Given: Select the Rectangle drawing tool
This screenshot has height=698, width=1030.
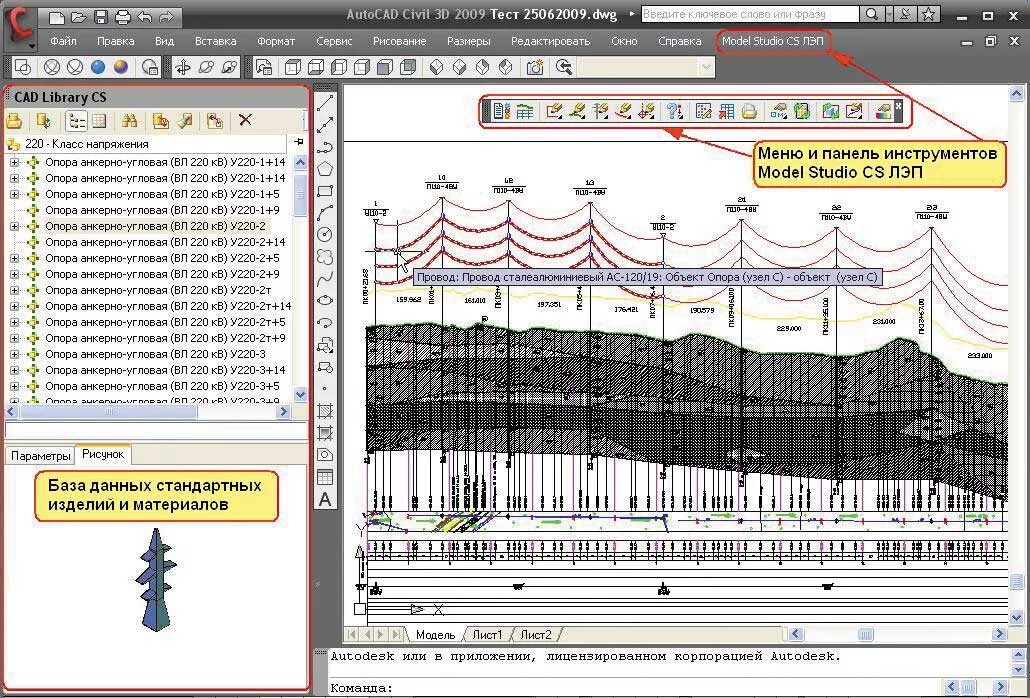Looking at the screenshot, I should (x=325, y=191).
